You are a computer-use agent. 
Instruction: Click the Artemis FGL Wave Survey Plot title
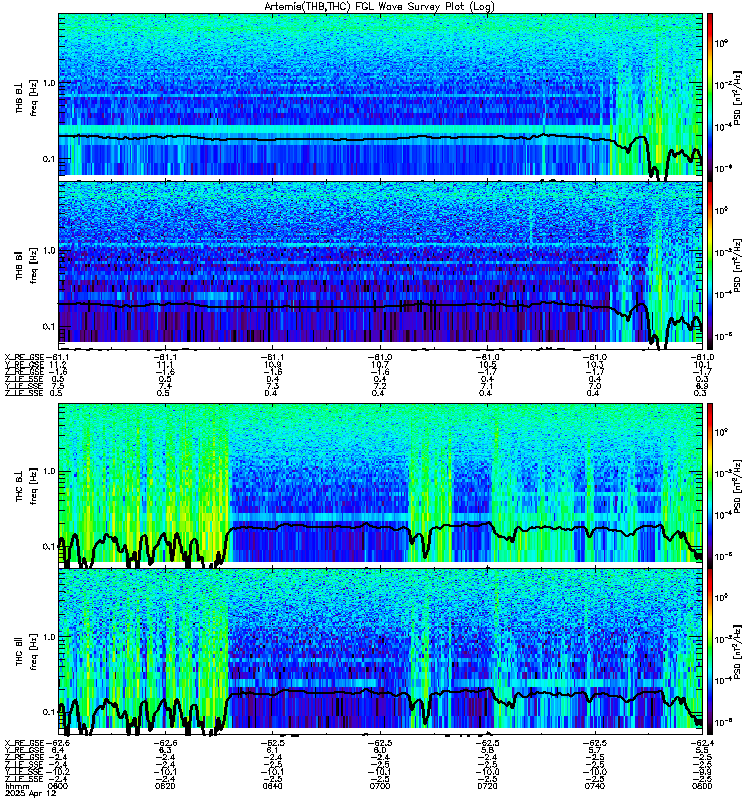point(379,6)
